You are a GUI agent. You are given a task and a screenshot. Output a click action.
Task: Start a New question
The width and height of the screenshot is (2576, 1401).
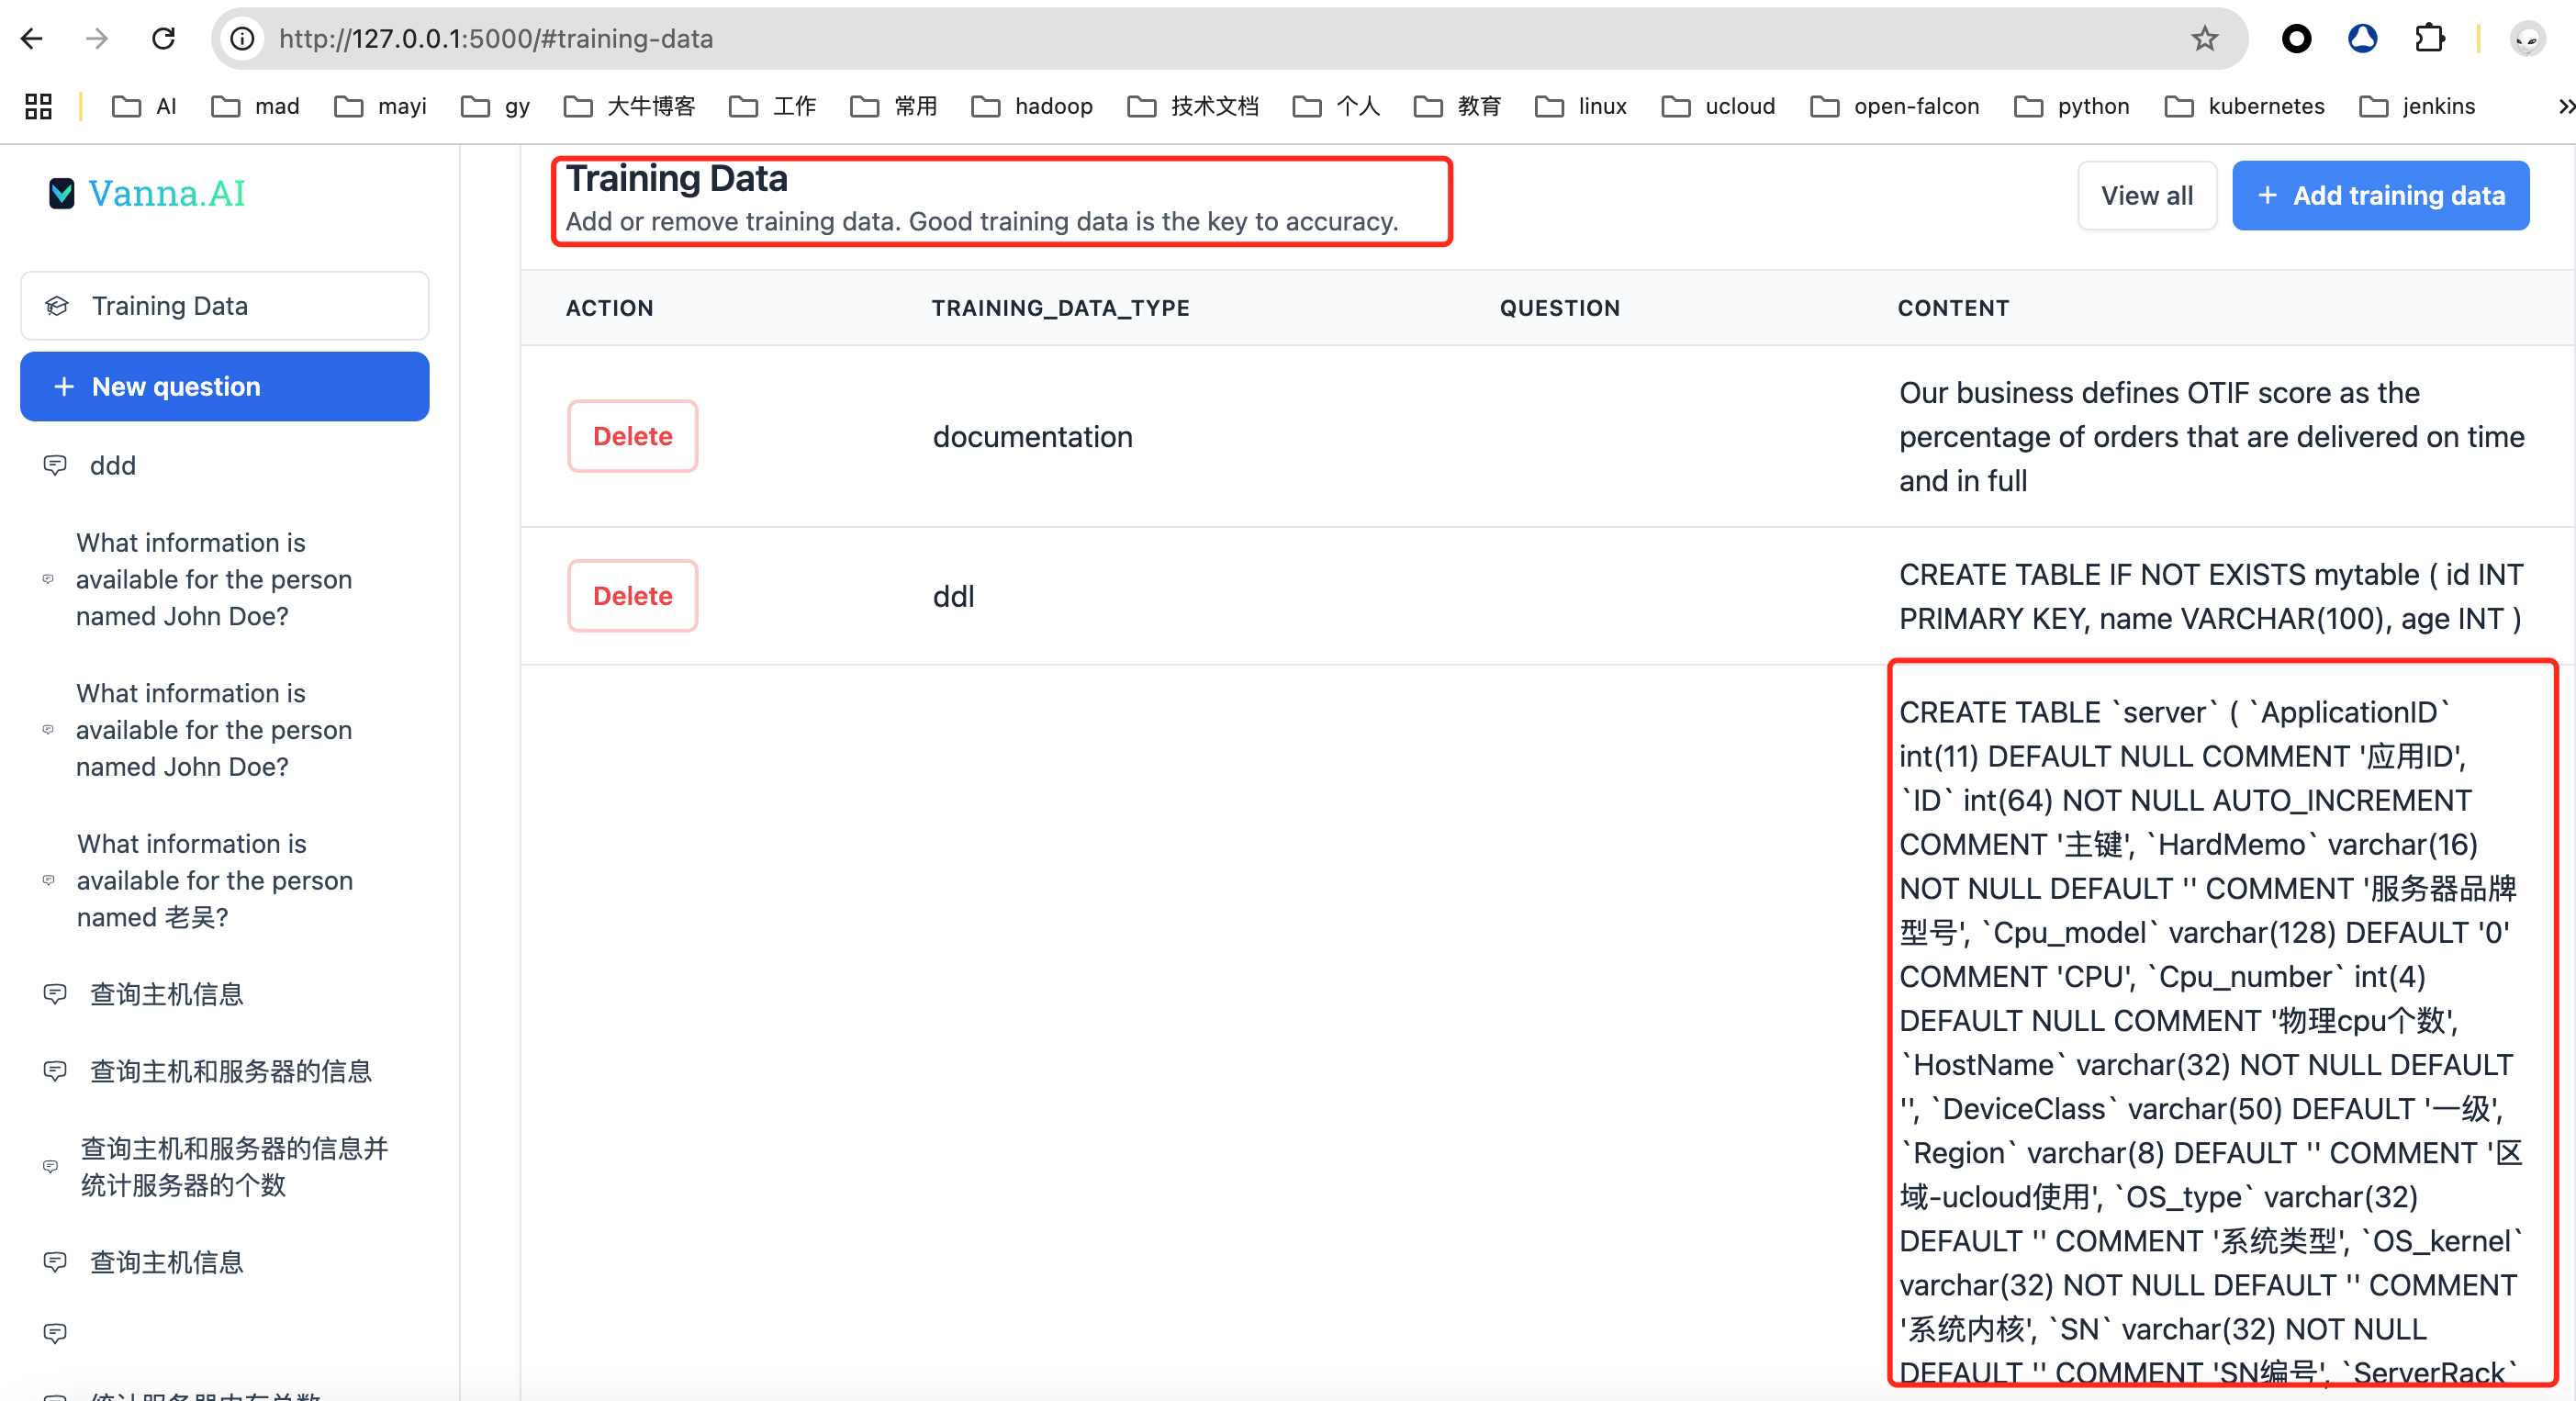224,386
